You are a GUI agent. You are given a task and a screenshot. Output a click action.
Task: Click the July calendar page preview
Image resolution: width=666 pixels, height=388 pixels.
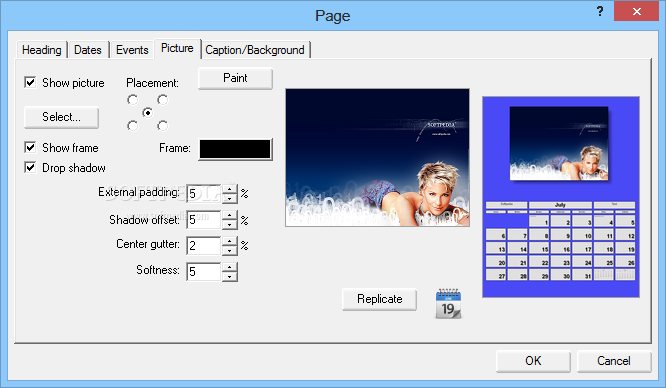coord(561,197)
